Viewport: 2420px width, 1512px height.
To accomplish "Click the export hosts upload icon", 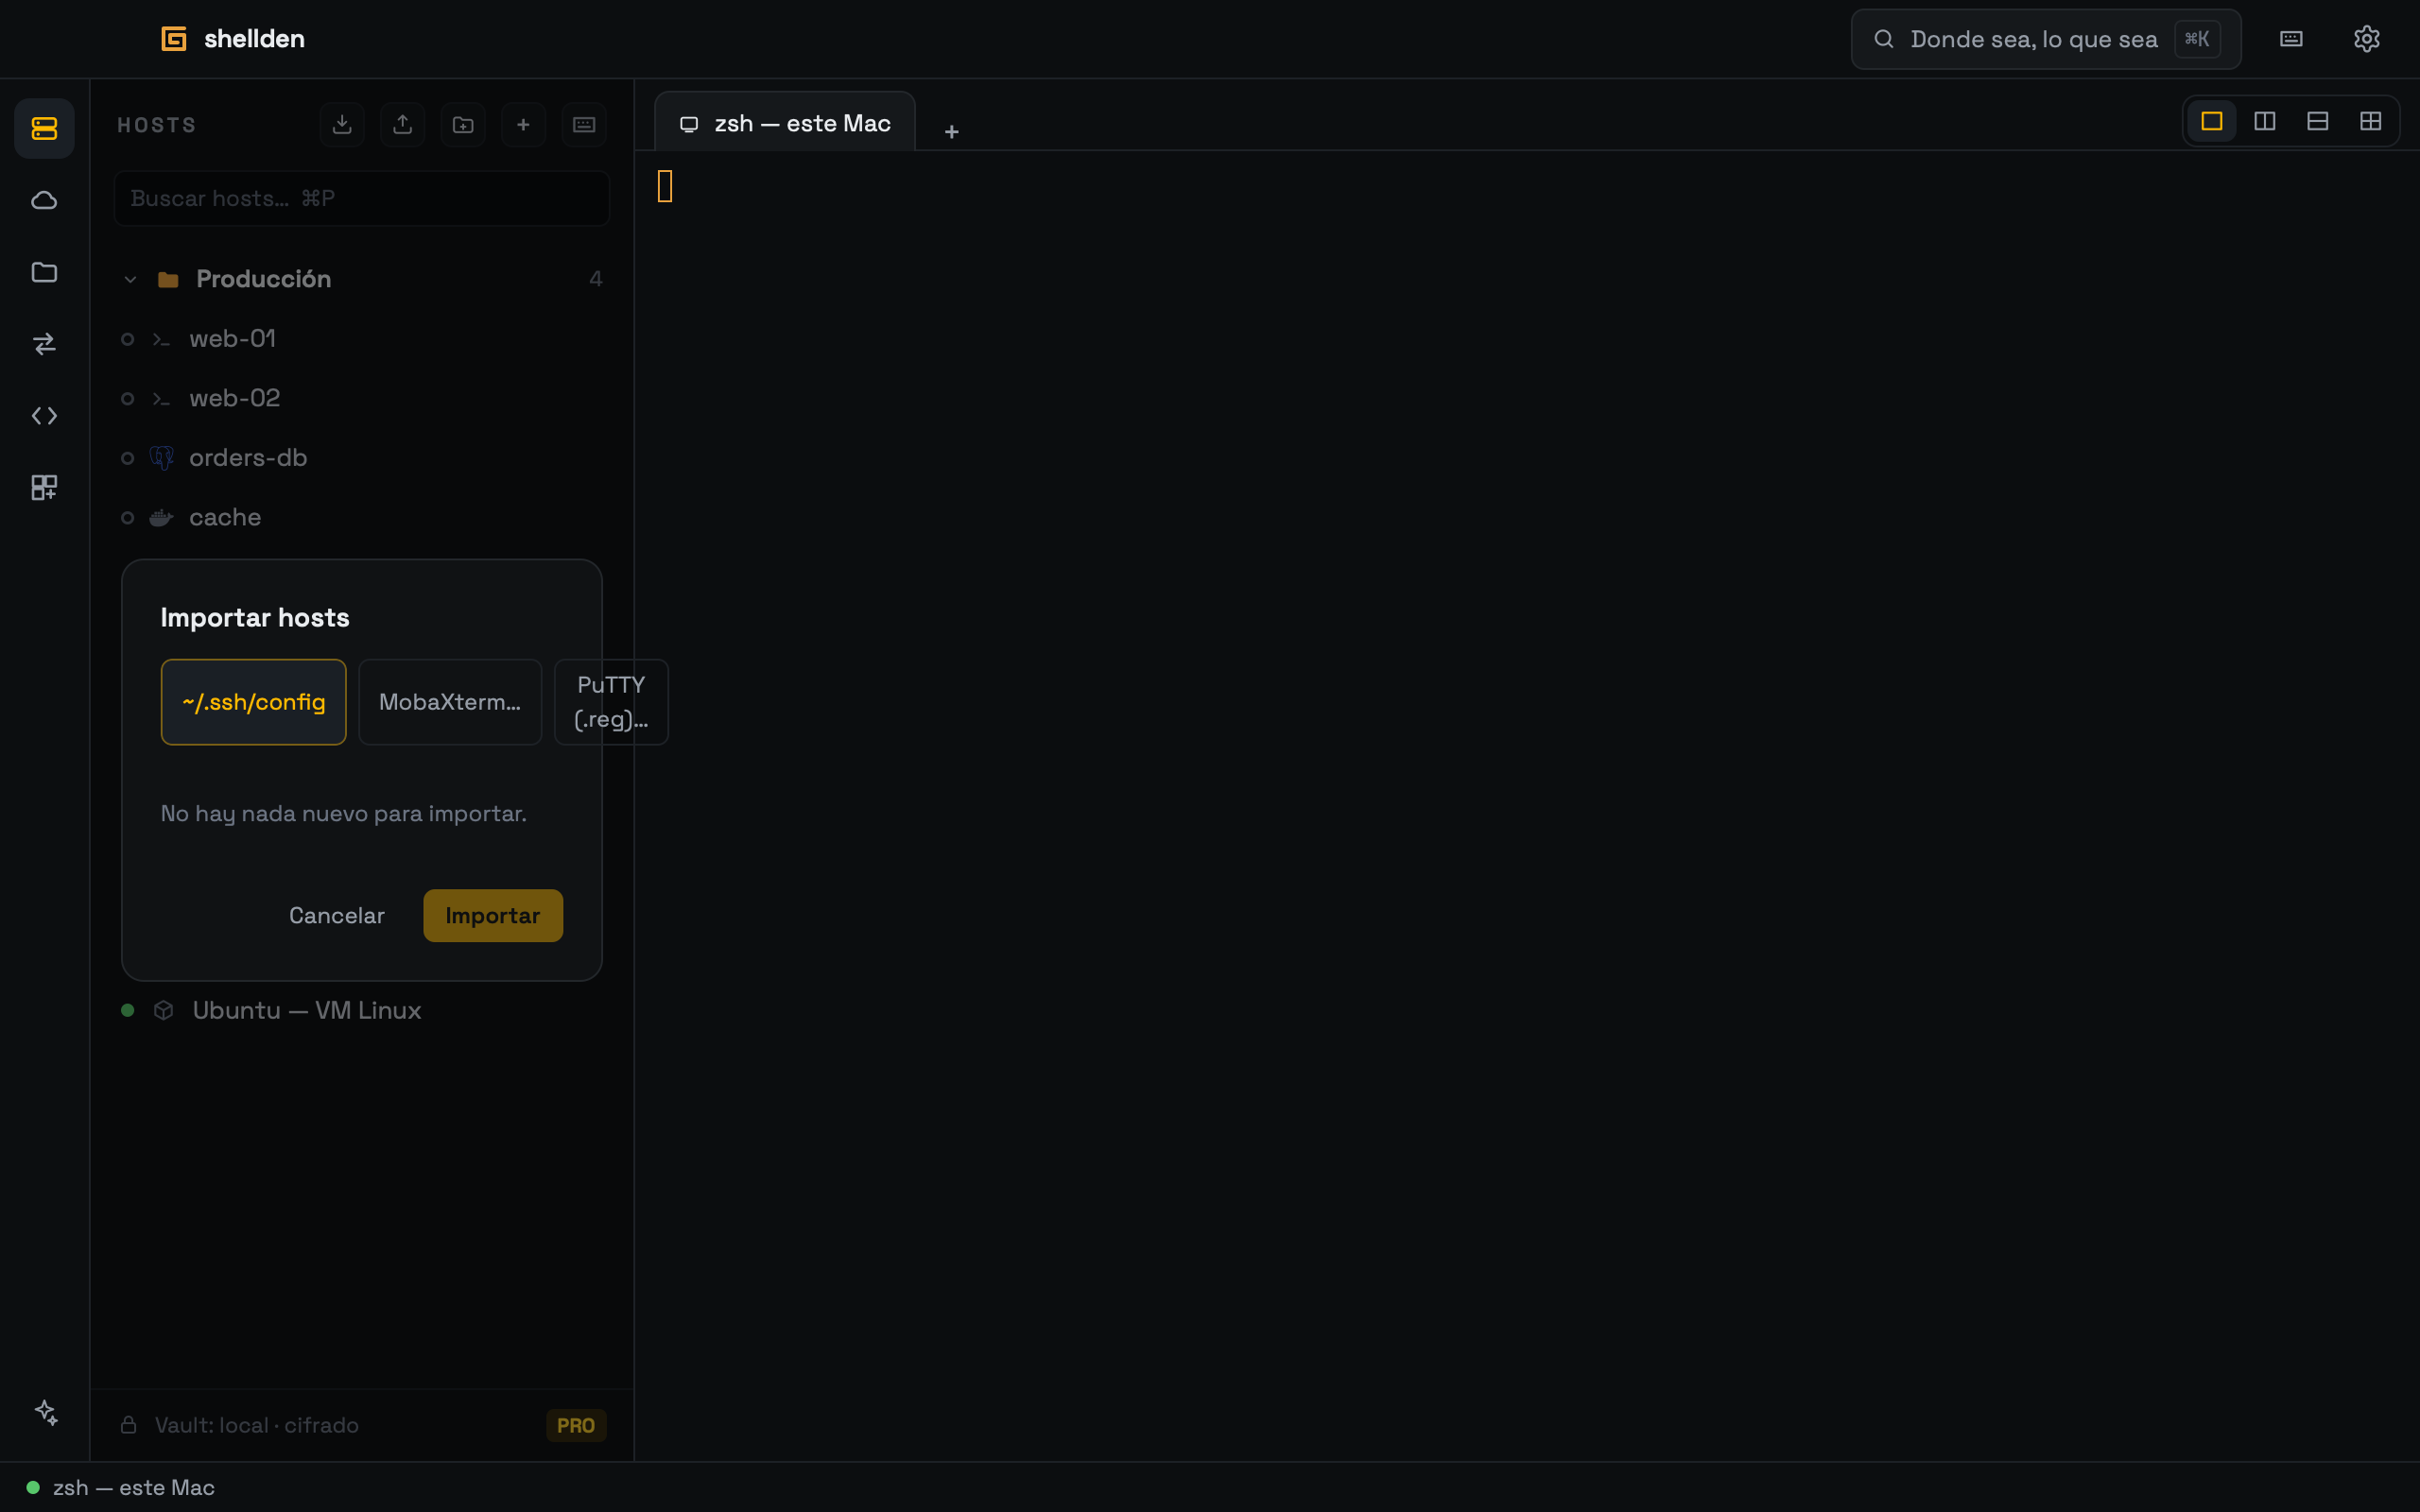I will pyautogui.click(x=403, y=124).
